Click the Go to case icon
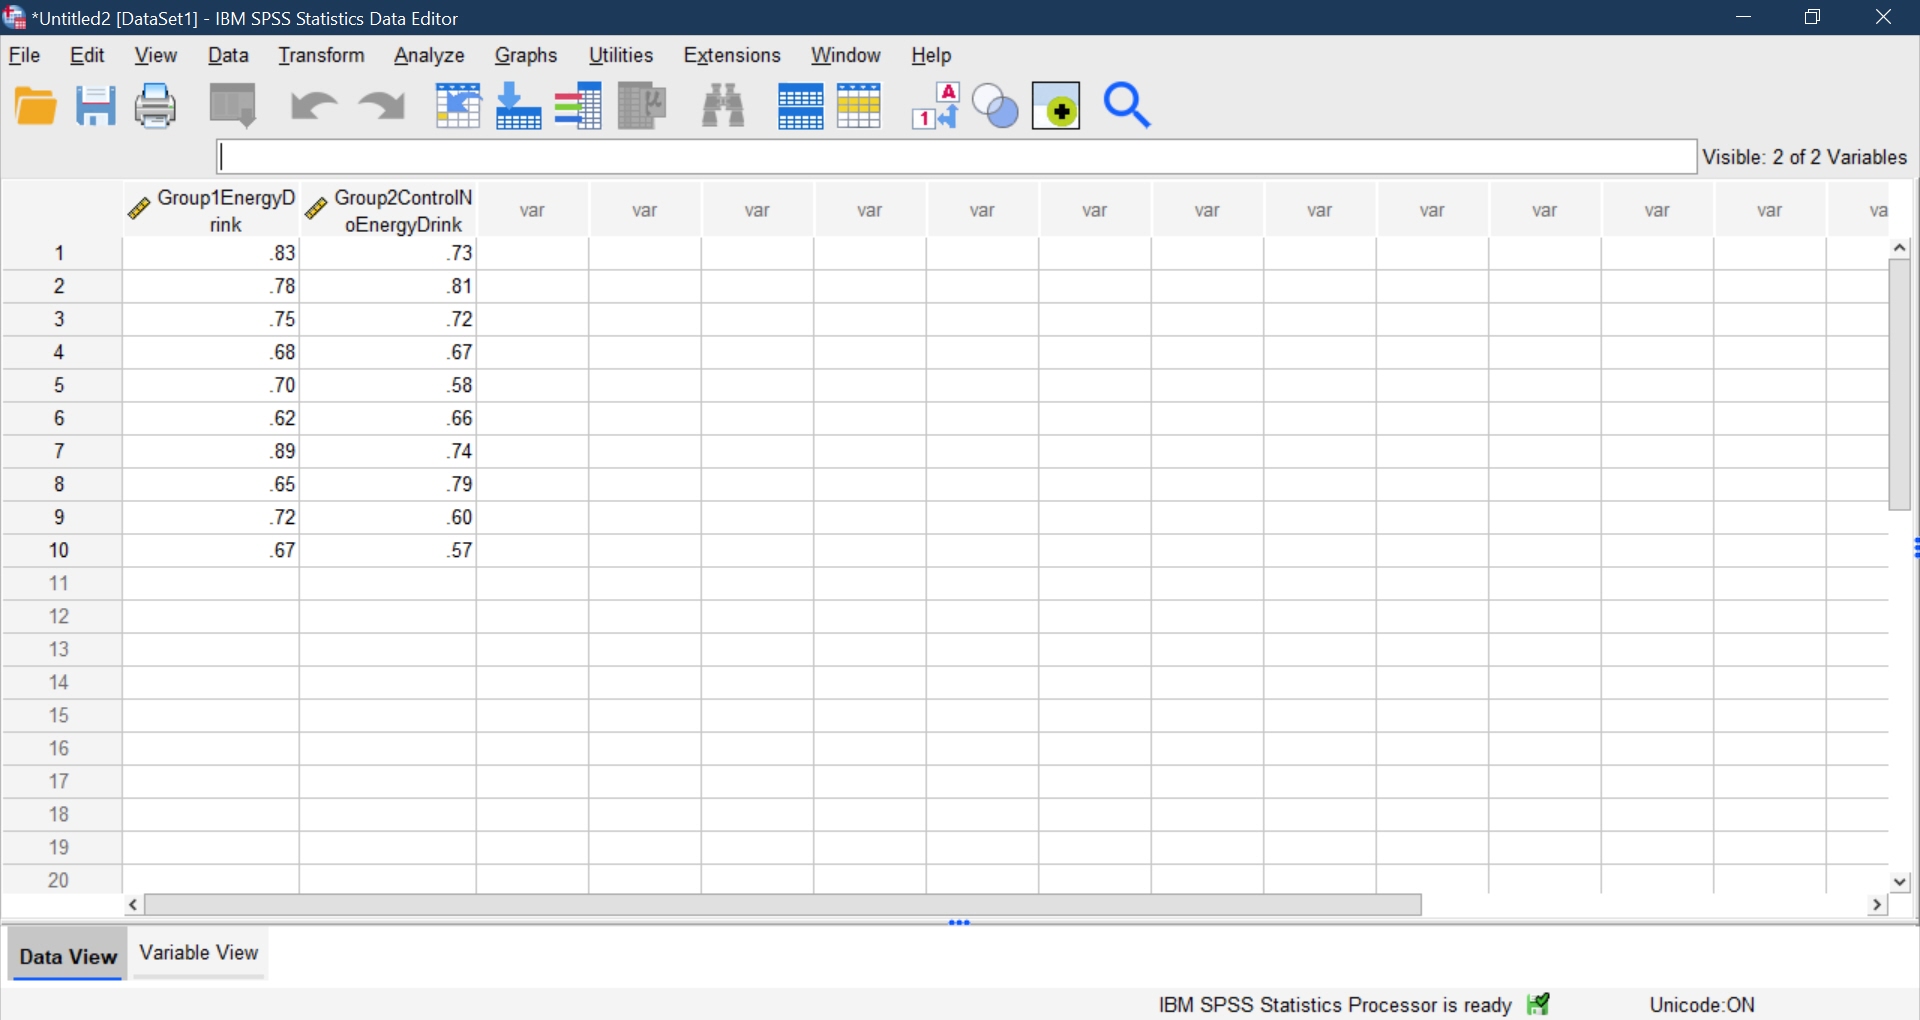 (458, 106)
